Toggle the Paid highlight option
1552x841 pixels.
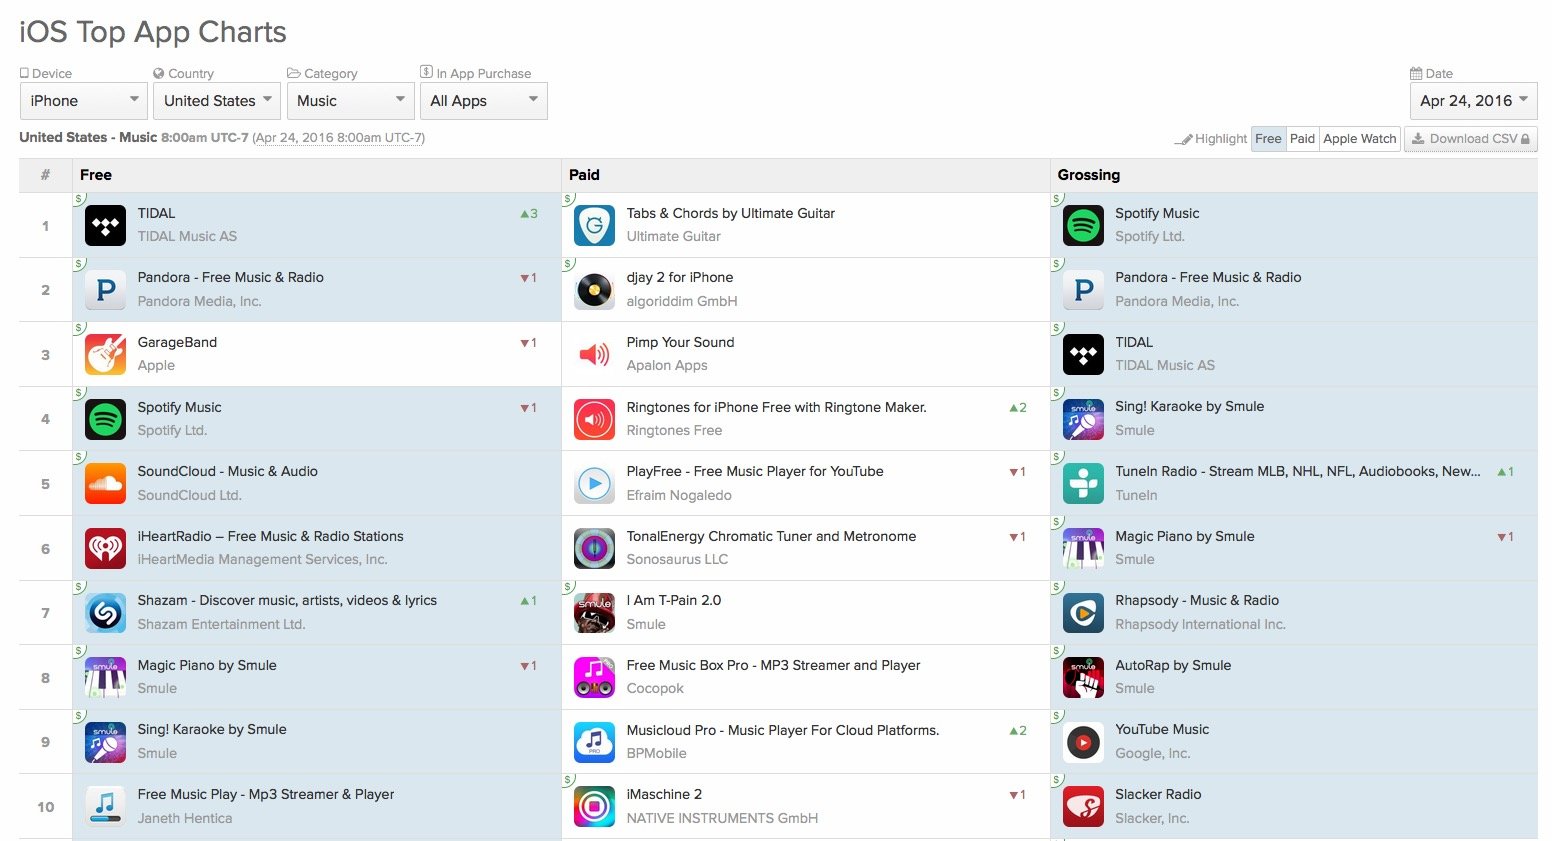(x=1302, y=139)
